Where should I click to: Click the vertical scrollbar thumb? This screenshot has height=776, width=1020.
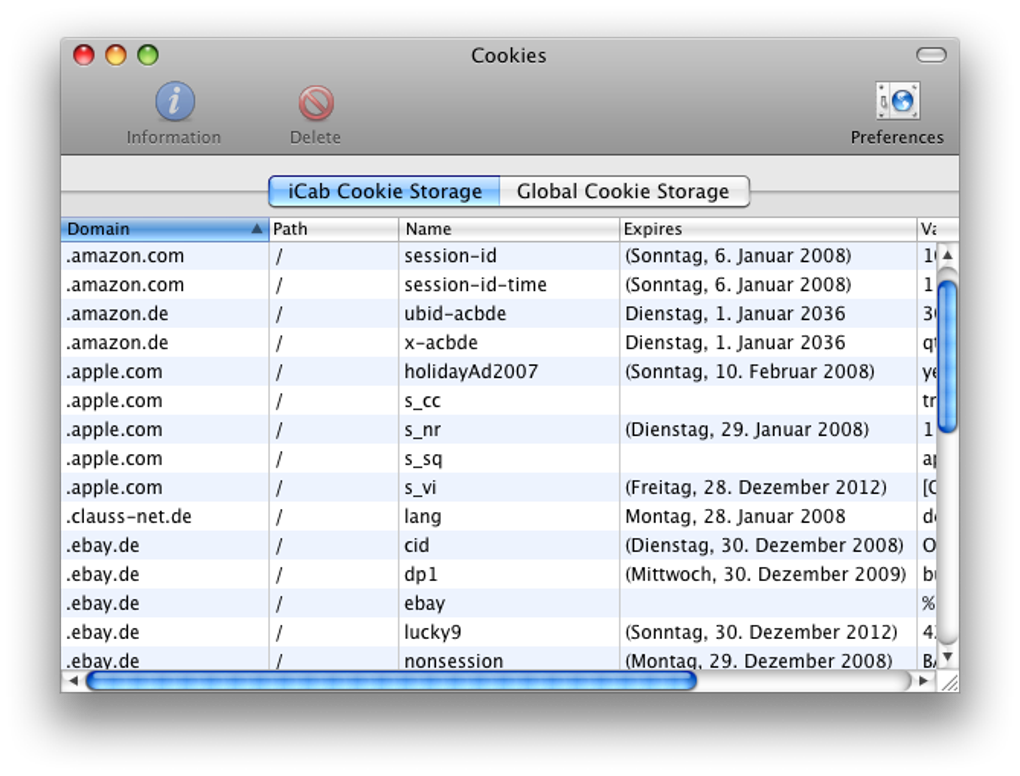point(948,356)
